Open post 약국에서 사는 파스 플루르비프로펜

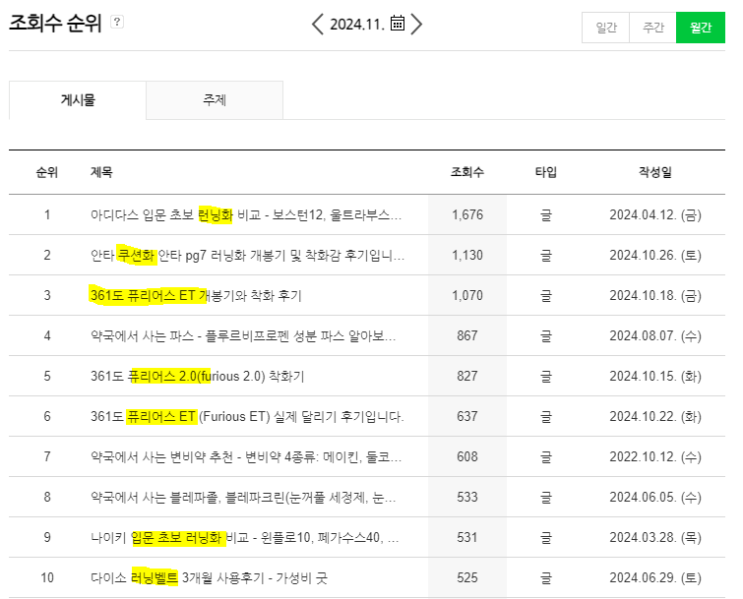(243, 336)
